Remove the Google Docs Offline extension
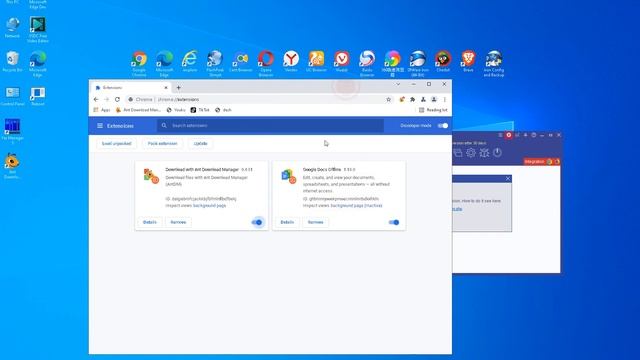640x360 pixels. (x=316, y=222)
